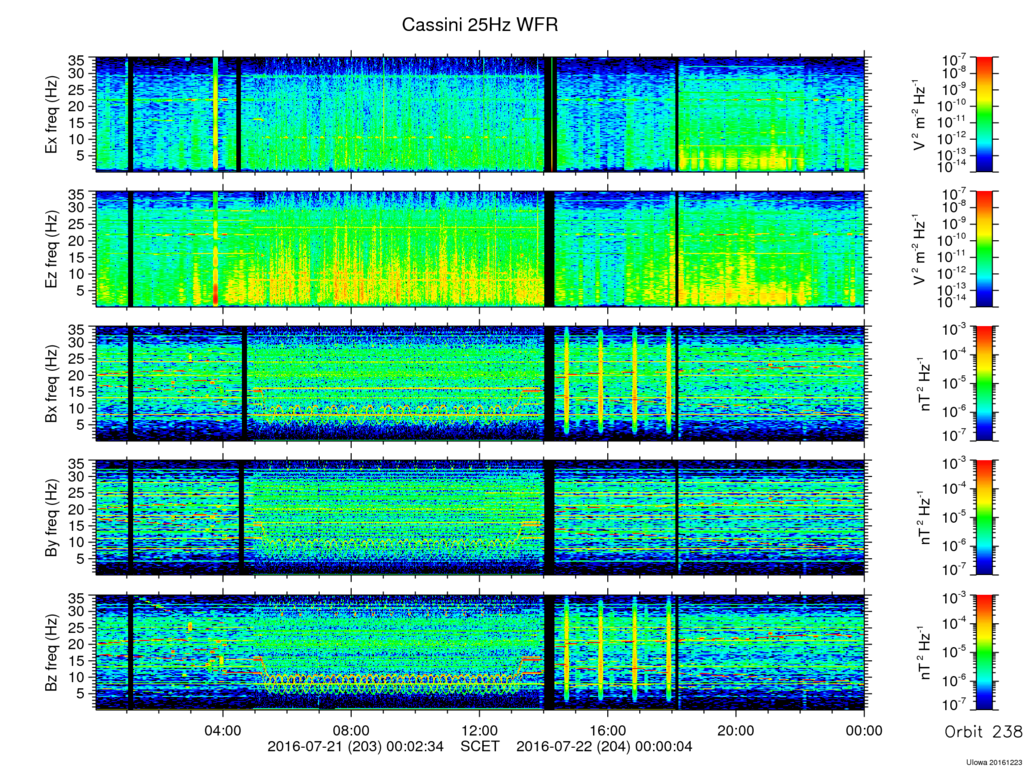Select the 'Bz freq (Hz)' axis label
Viewport: 1024px width, 767px height.
point(51,652)
